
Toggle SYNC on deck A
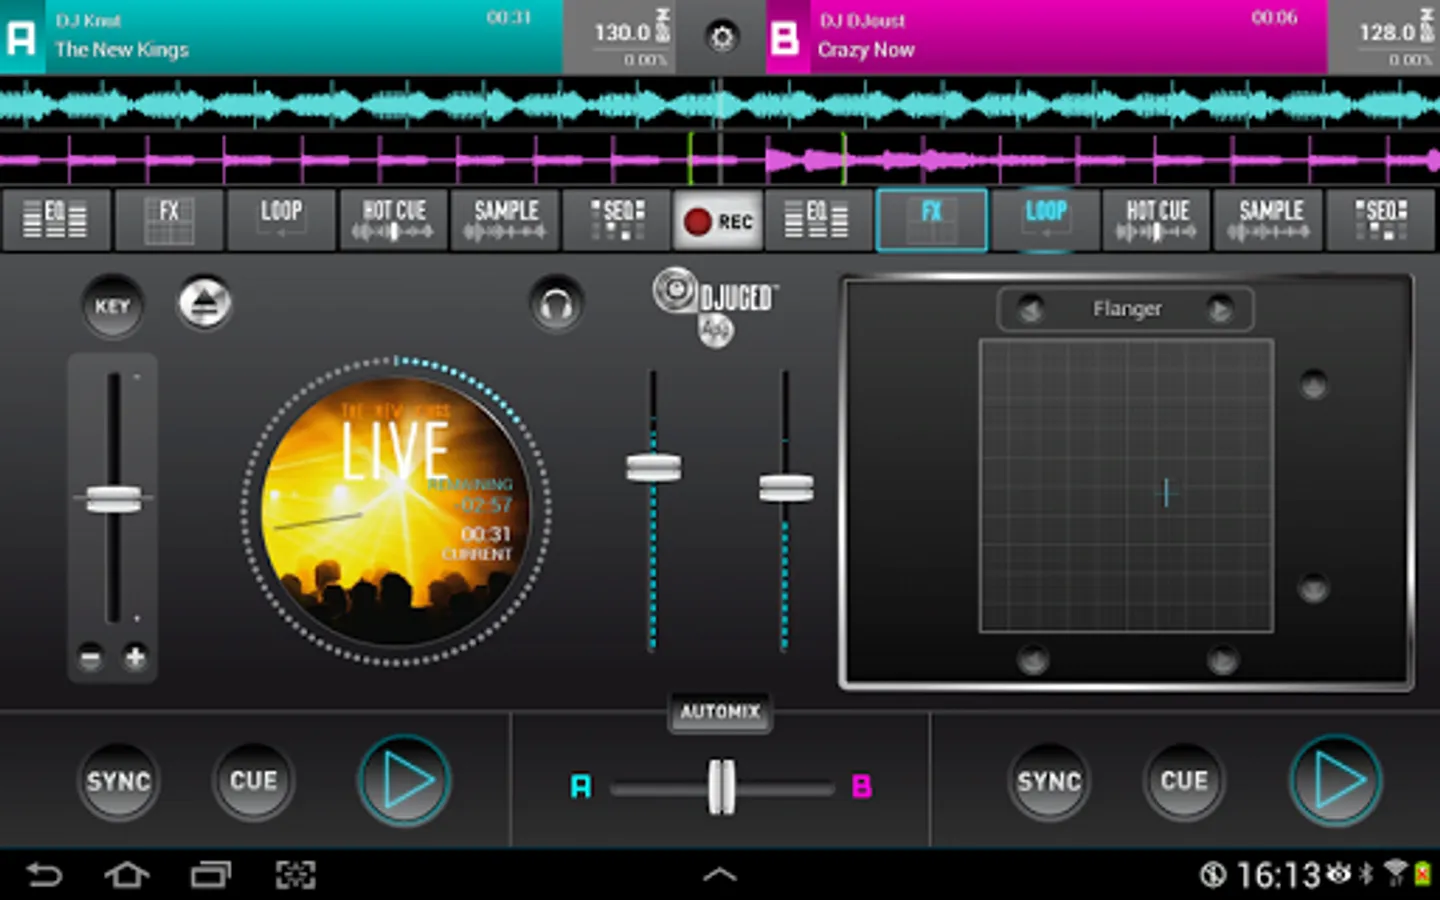[118, 781]
